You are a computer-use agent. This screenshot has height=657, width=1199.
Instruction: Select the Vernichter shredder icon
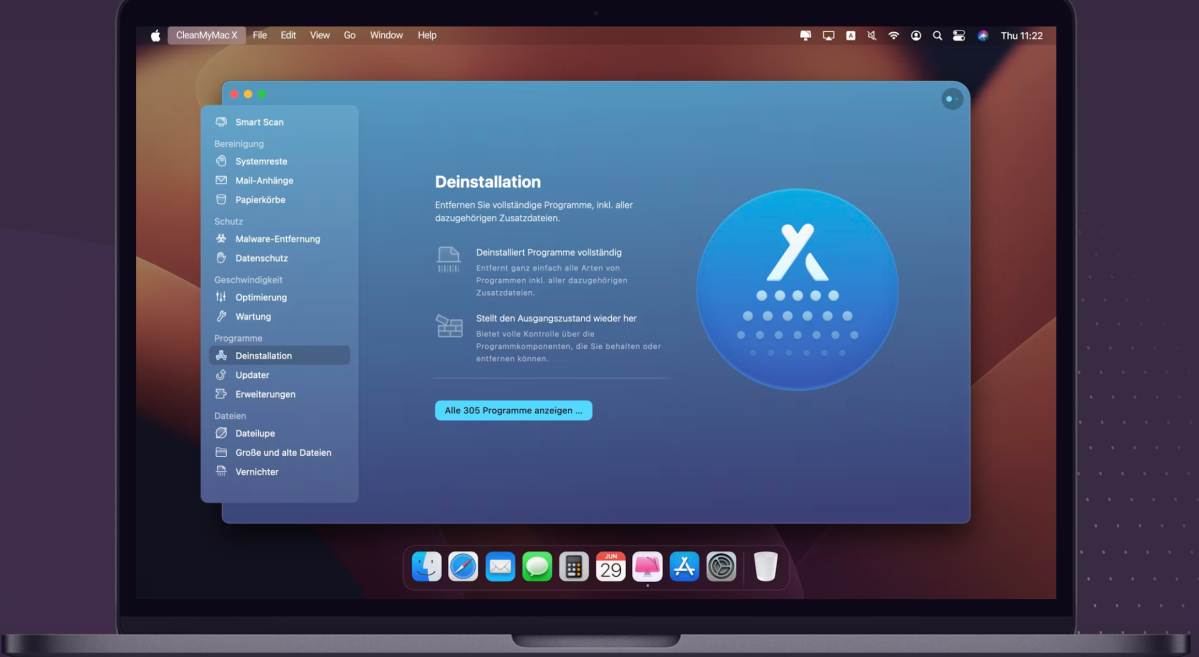(x=221, y=472)
